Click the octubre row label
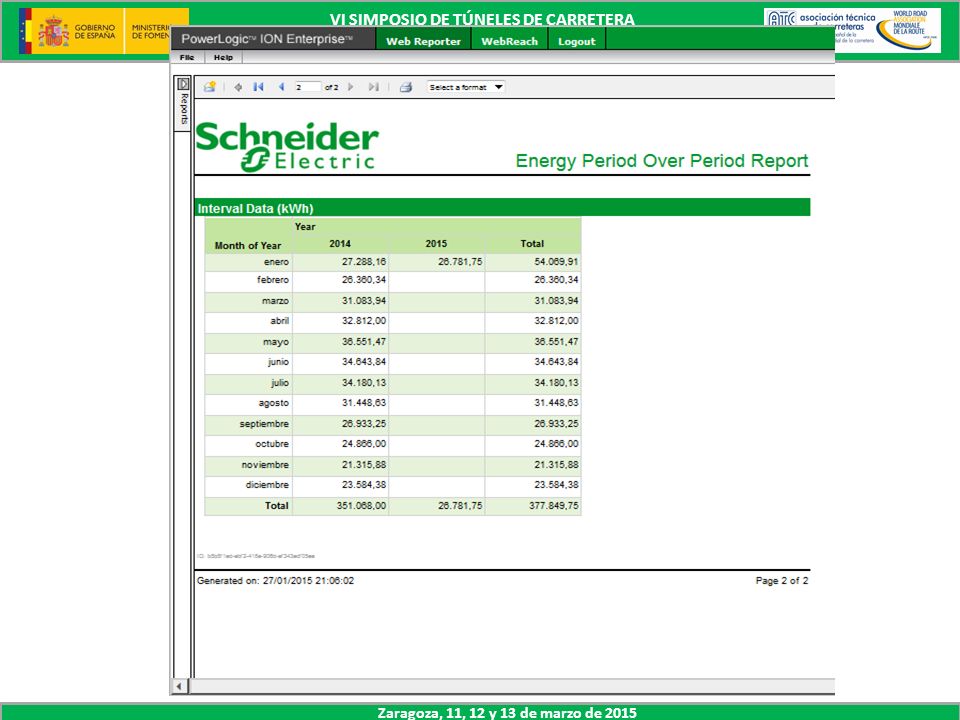 [x=272, y=444]
